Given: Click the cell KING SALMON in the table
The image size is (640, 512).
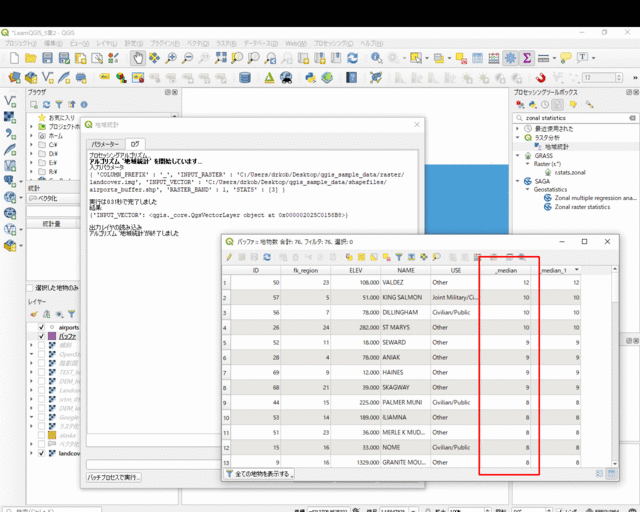Looking at the screenshot, I should point(405,297).
